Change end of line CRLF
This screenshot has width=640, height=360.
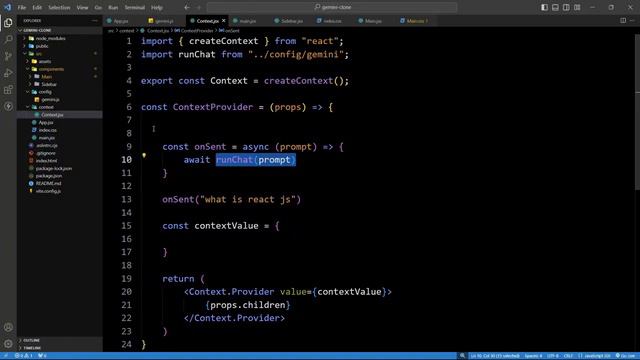[568, 356]
